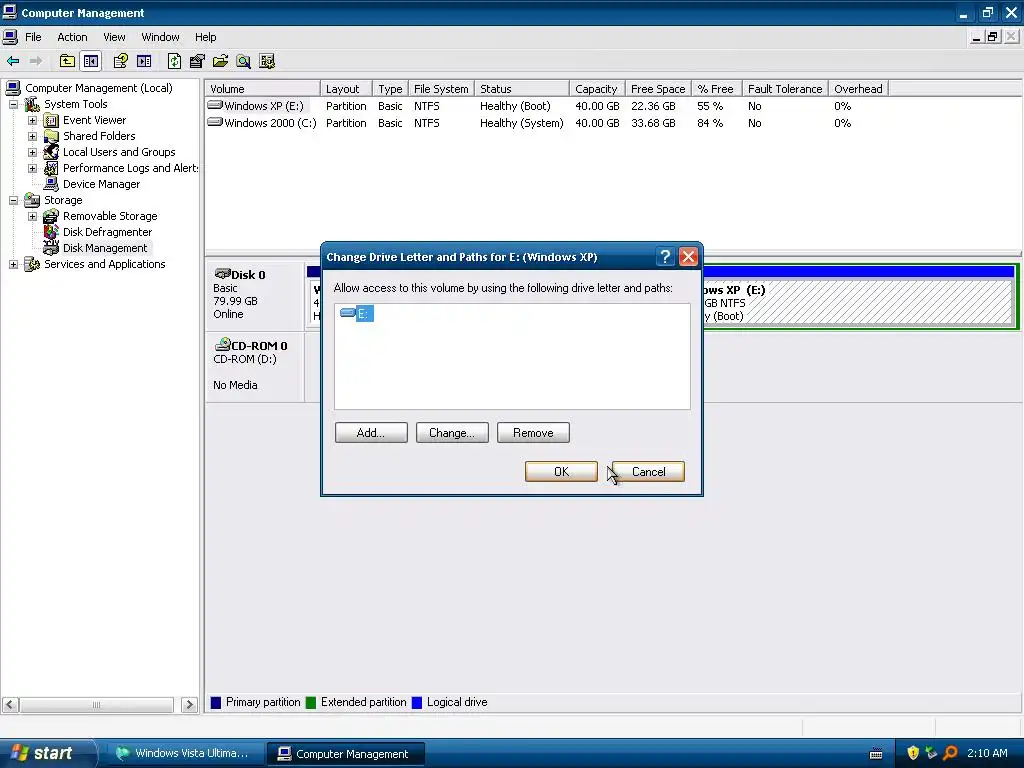The height and width of the screenshot is (768, 1024).
Task: Click the Volume column header
Action: click(263, 89)
